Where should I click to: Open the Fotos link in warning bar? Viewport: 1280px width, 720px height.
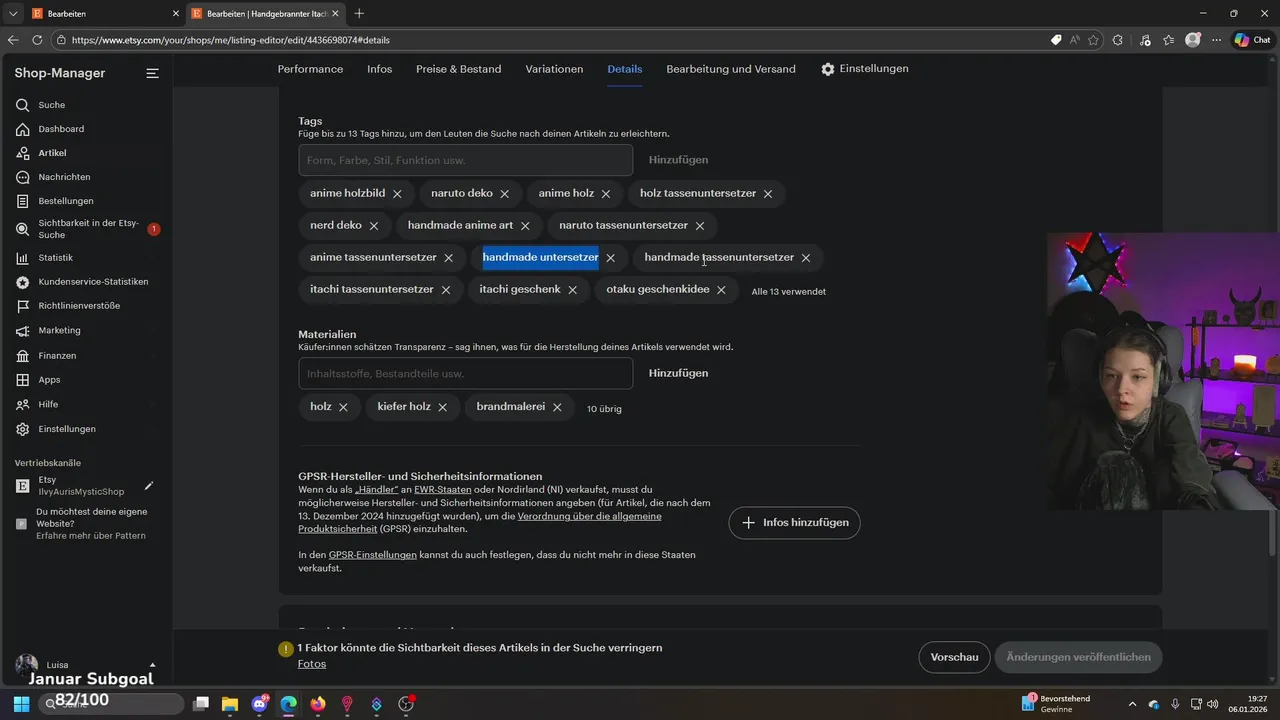click(312, 664)
